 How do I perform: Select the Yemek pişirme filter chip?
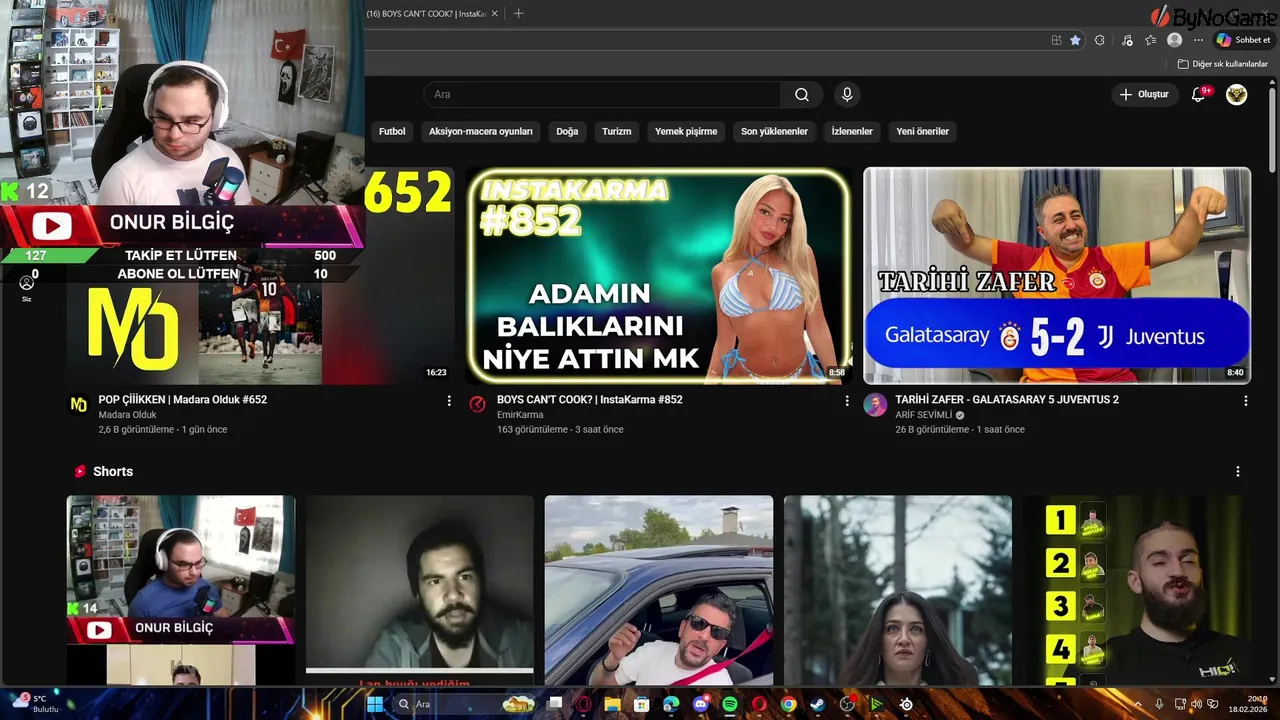pos(686,131)
